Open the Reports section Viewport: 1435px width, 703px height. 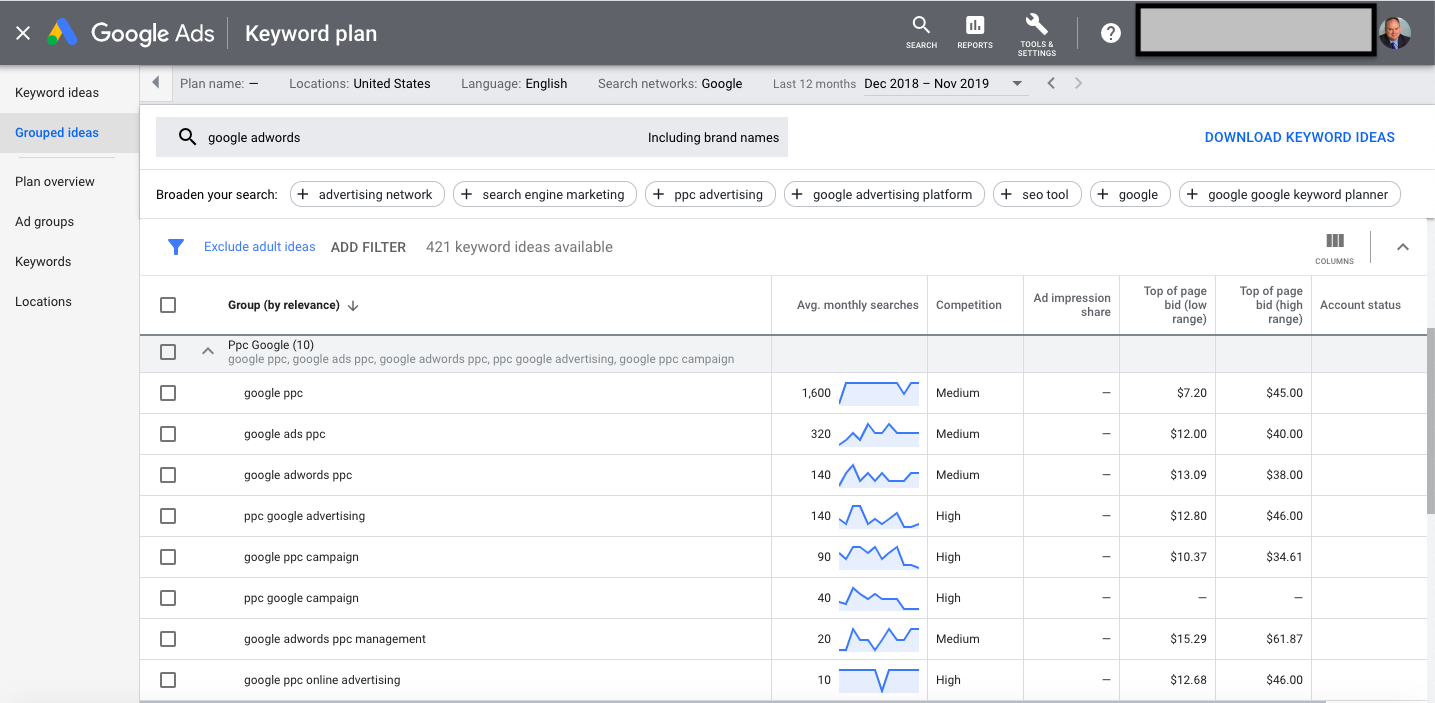(x=973, y=32)
